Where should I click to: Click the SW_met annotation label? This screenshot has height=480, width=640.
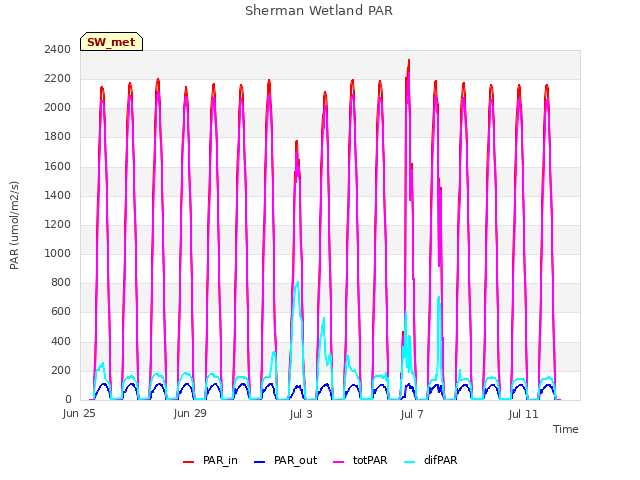pos(111,42)
